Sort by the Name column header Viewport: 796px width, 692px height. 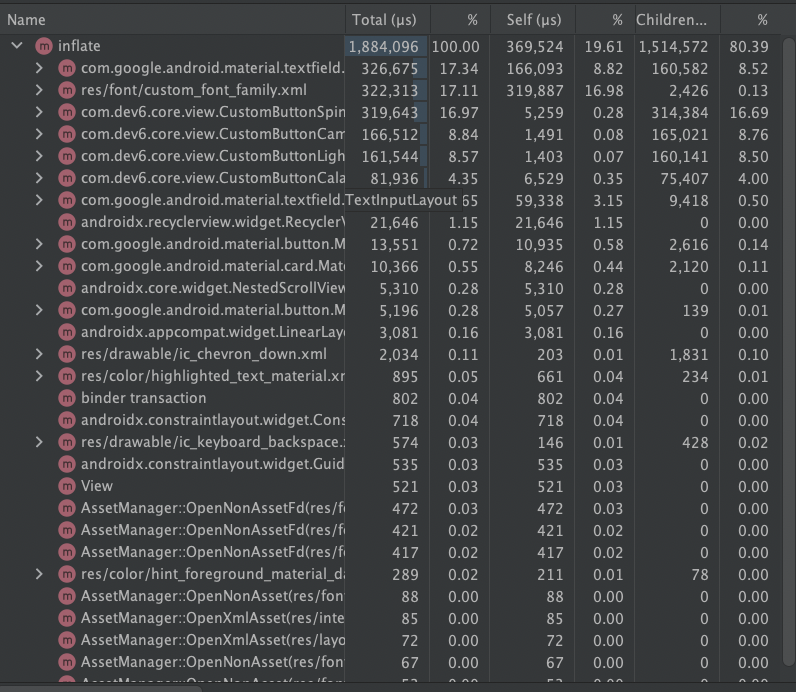(x=173, y=20)
